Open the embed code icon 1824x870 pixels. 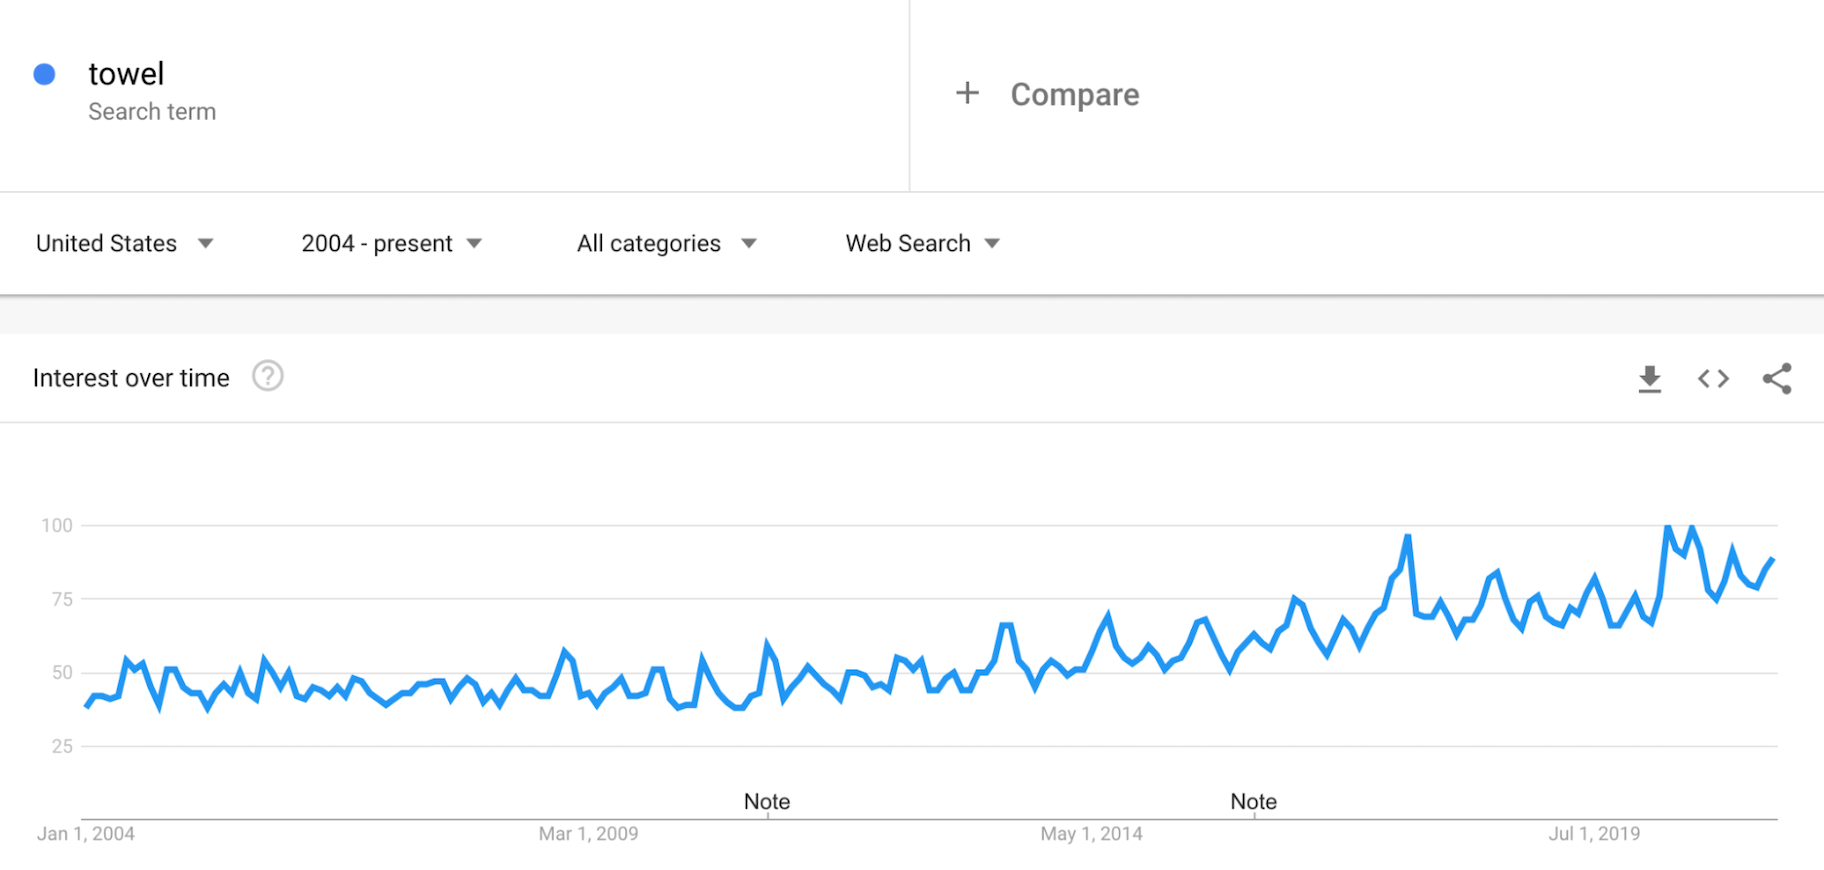click(x=1713, y=379)
